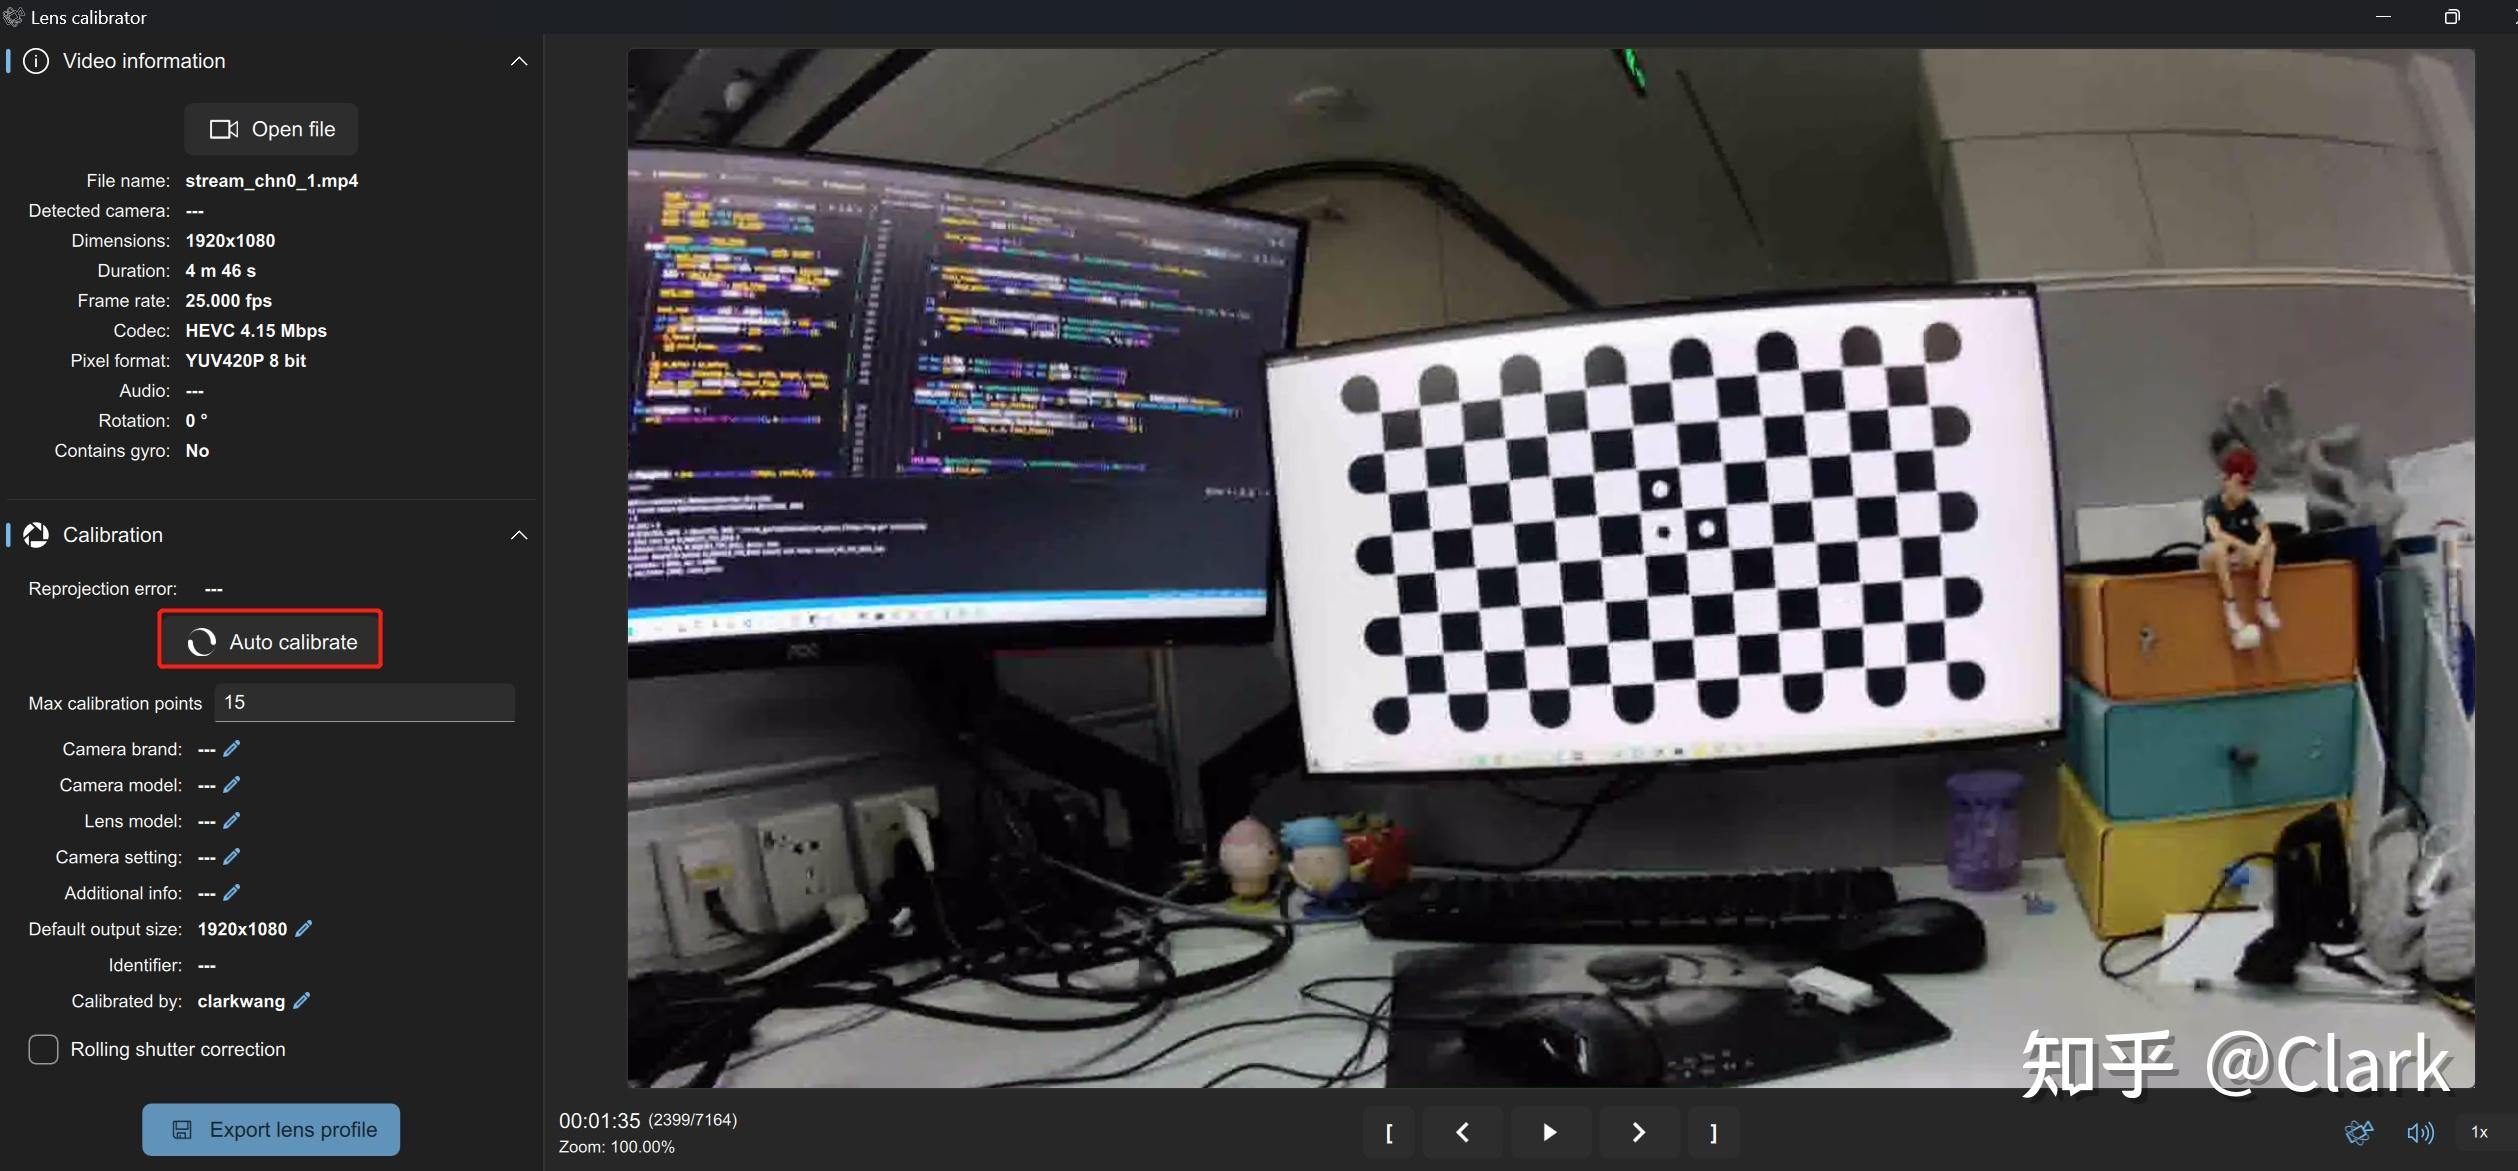Click the Open file button
2518x1171 pixels.
point(271,129)
